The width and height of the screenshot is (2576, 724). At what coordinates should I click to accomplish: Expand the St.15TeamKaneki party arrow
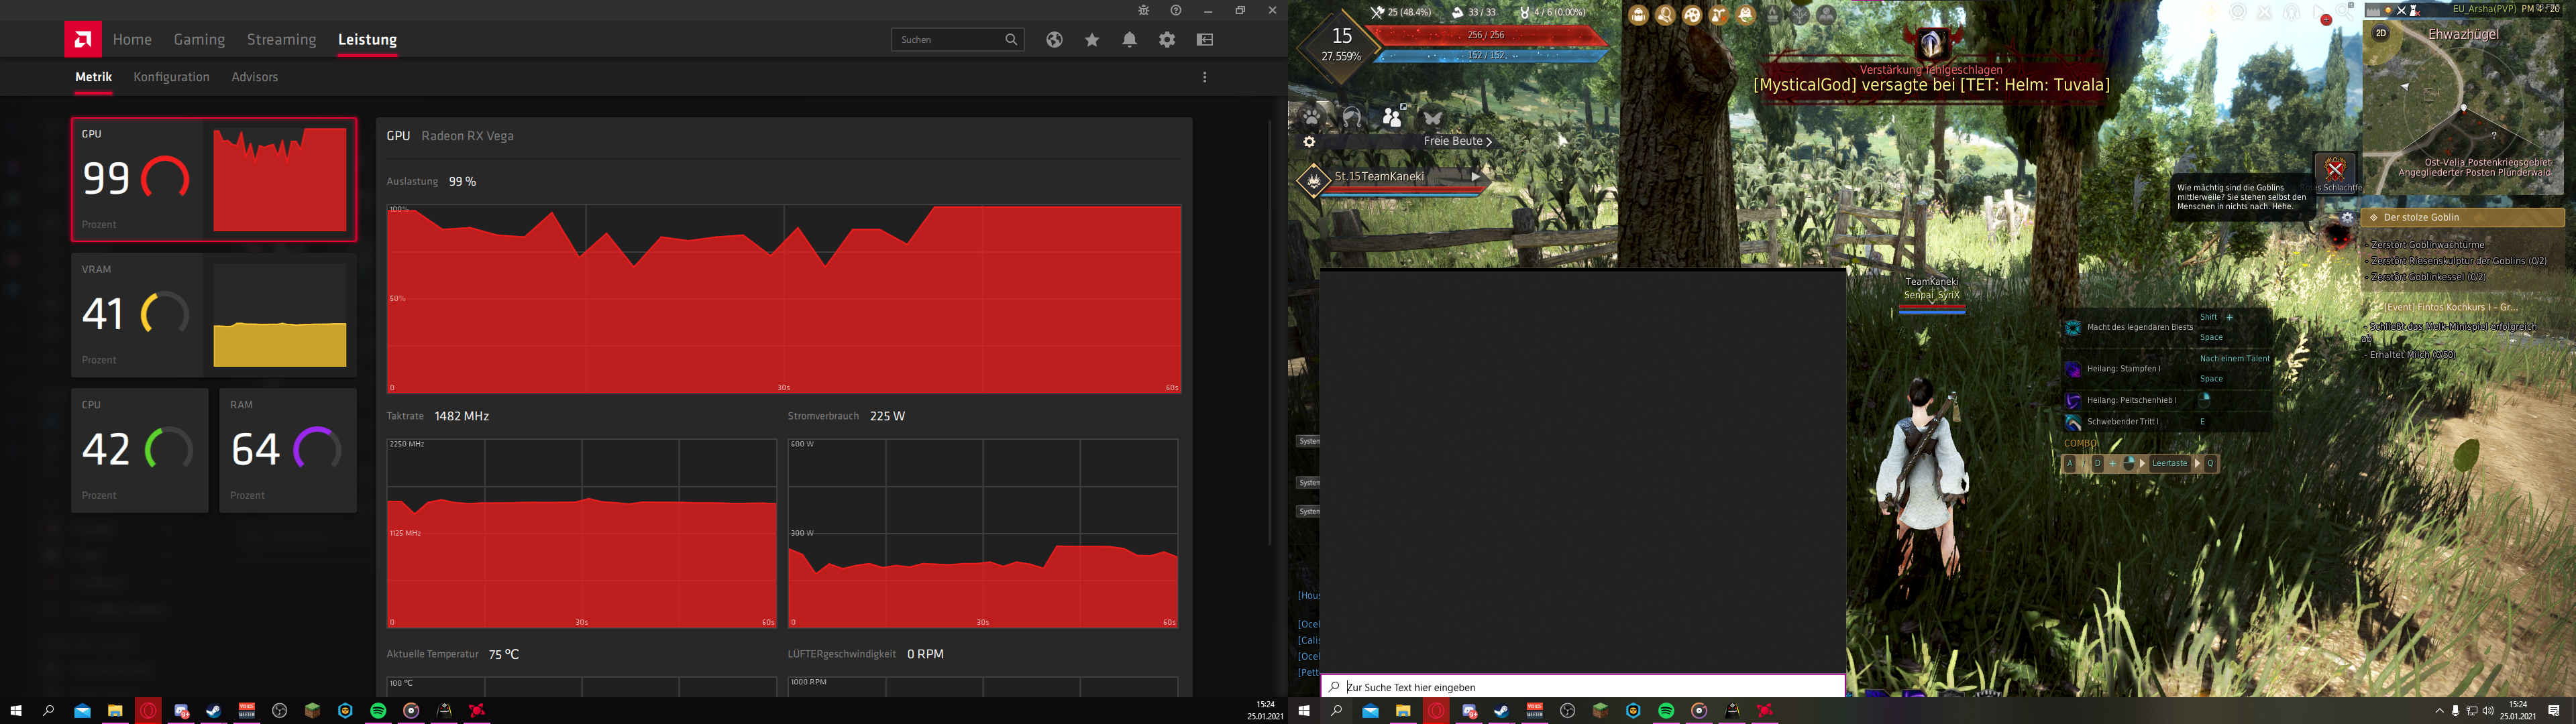(x=1475, y=176)
